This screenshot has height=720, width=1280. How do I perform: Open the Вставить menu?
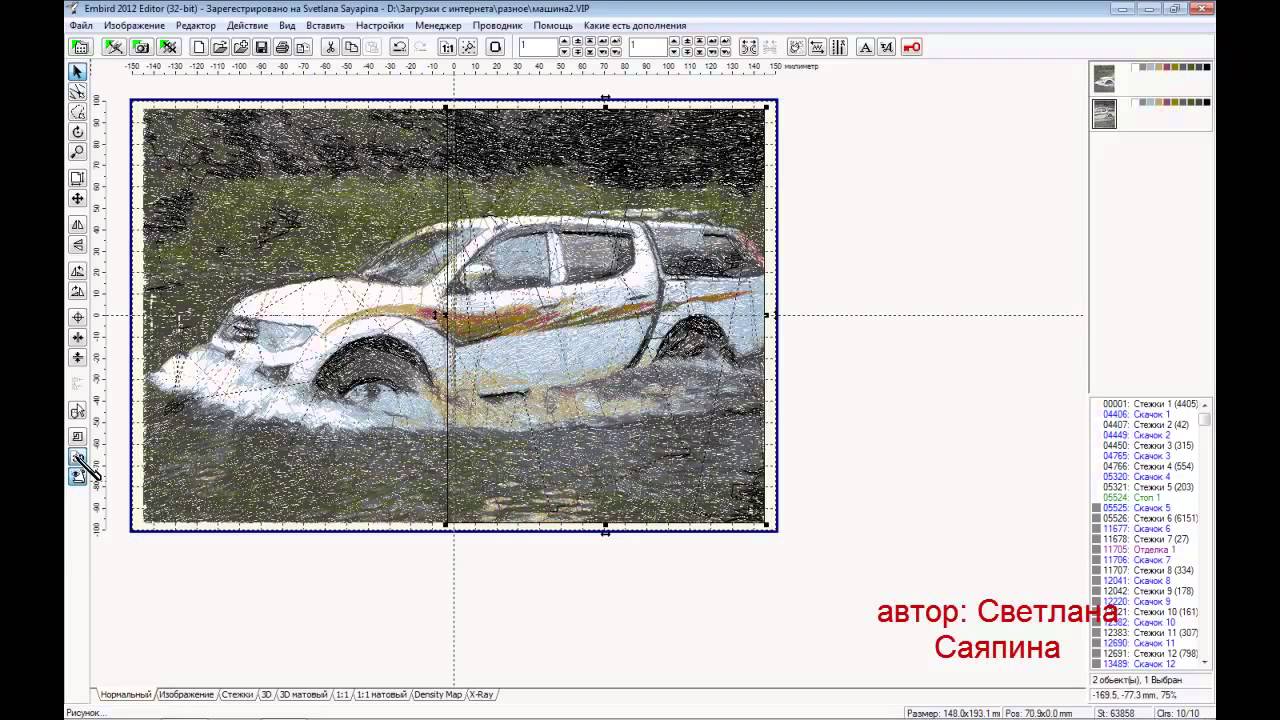(326, 25)
